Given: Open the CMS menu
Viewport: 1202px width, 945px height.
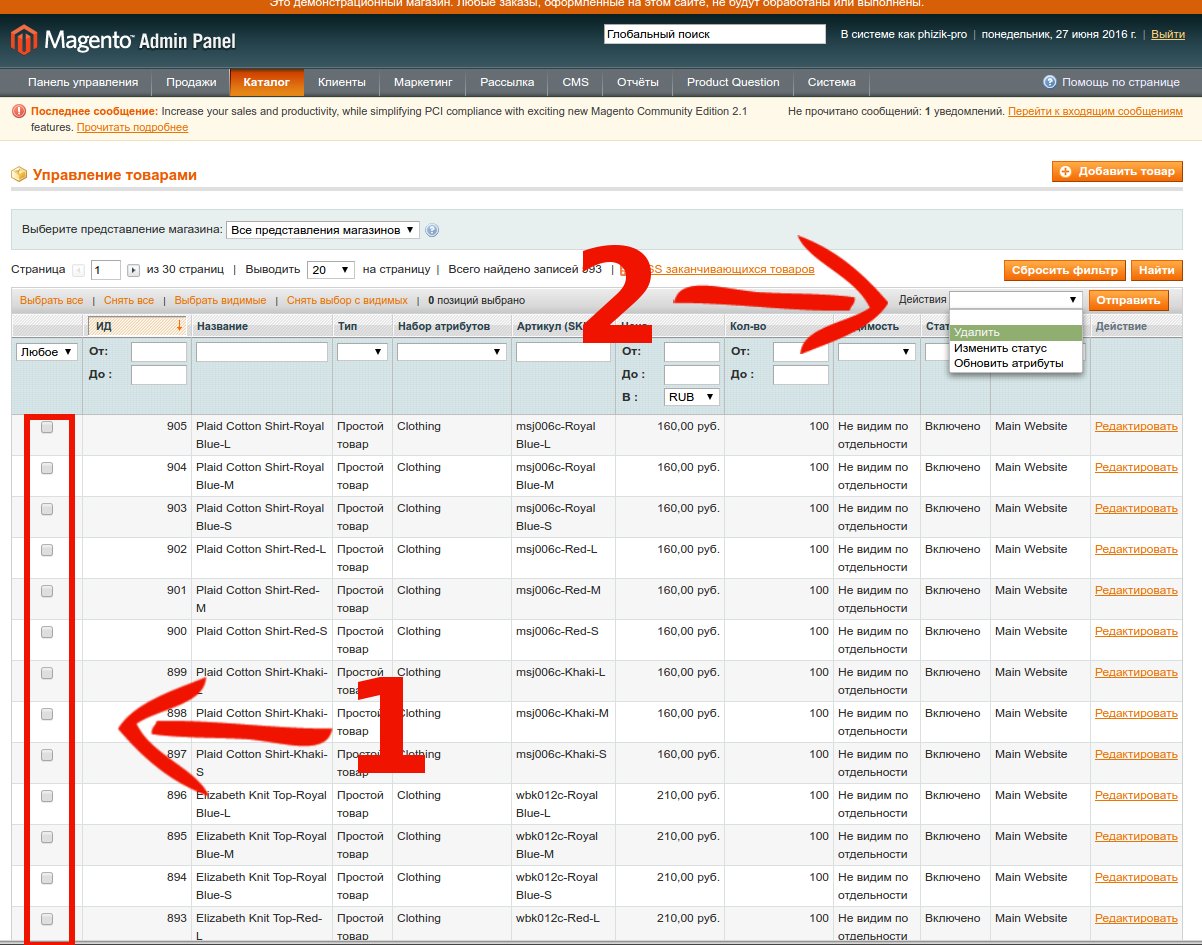Looking at the screenshot, I should [576, 82].
